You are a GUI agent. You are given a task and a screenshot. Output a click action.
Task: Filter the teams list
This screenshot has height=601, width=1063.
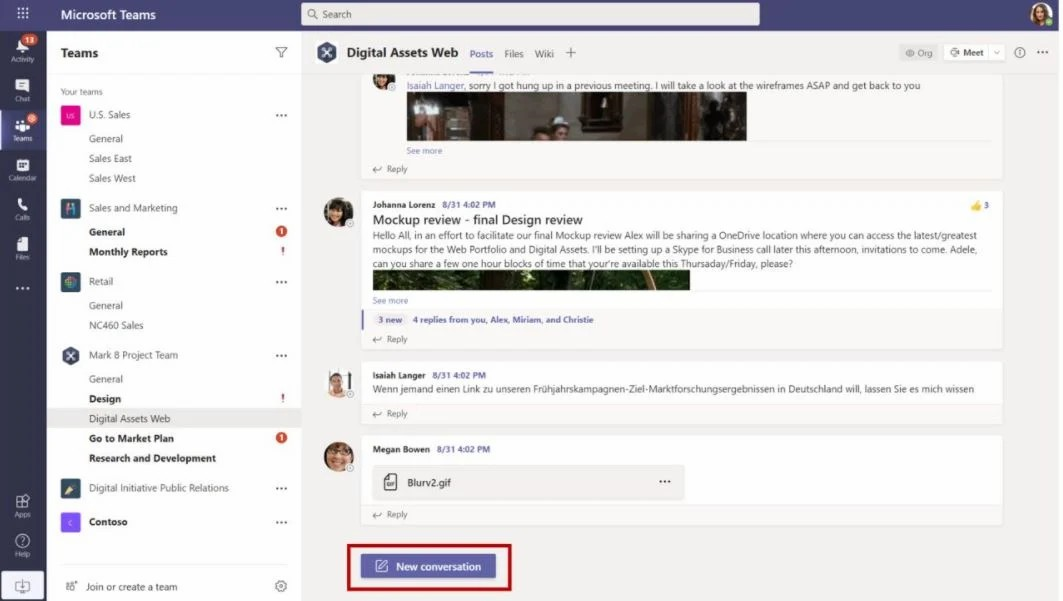[x=281, y=53]
